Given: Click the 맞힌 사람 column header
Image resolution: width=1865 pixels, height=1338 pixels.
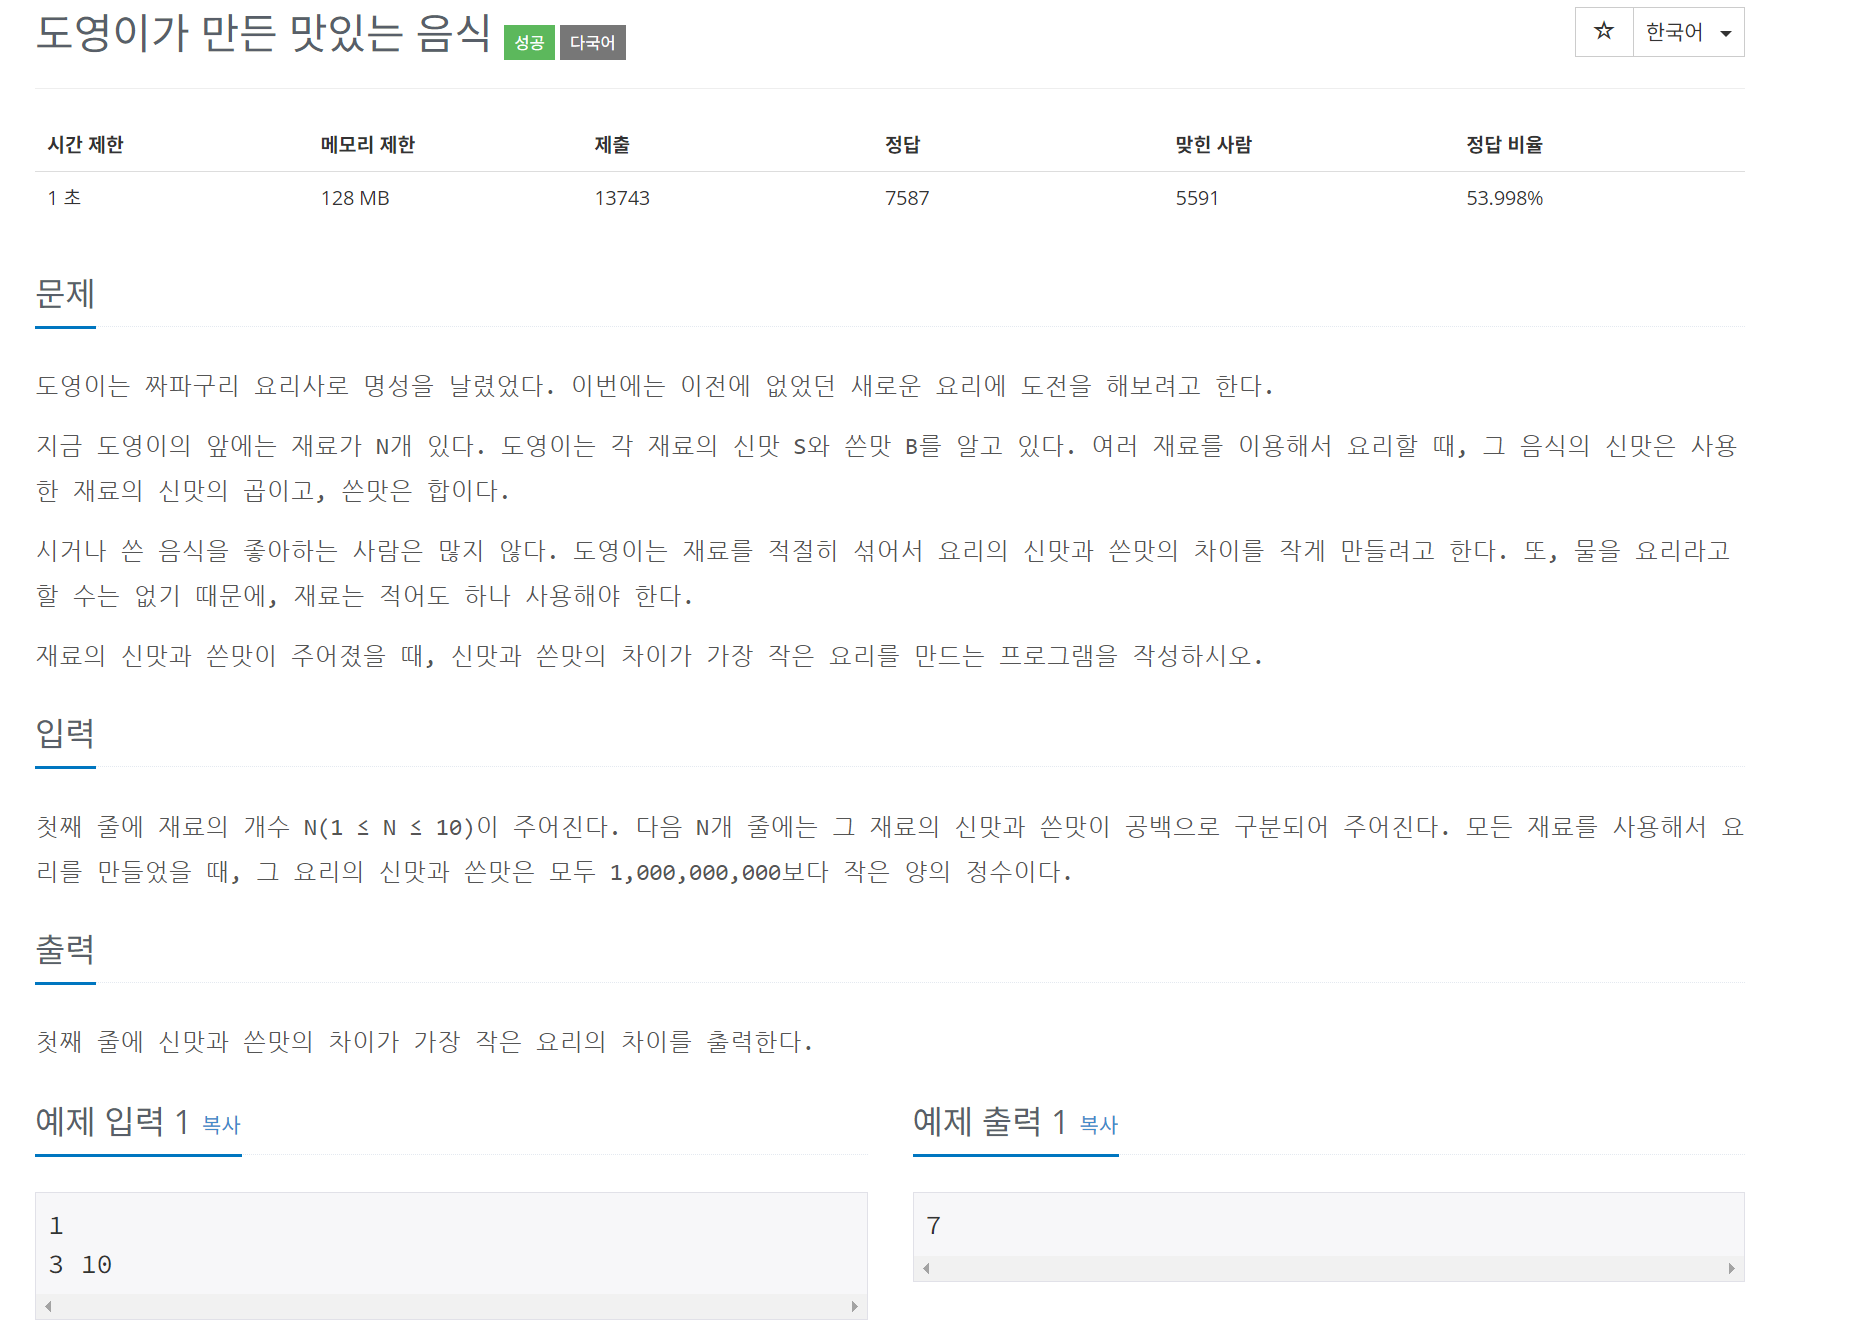Looking at the screenshot, I should [x=1213, y=144].
